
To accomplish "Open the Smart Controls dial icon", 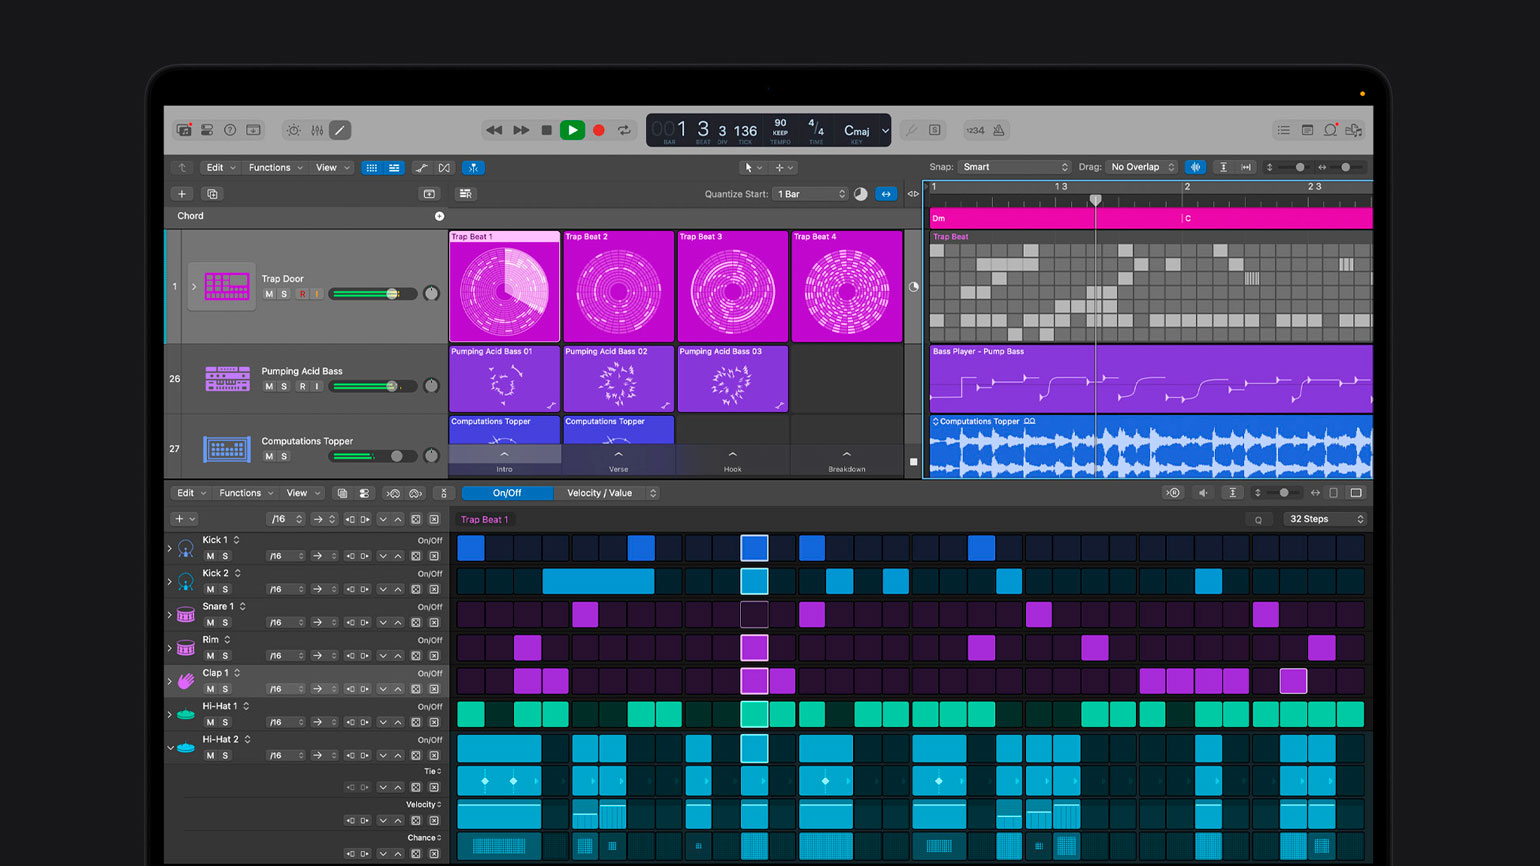I will [293, 130].
